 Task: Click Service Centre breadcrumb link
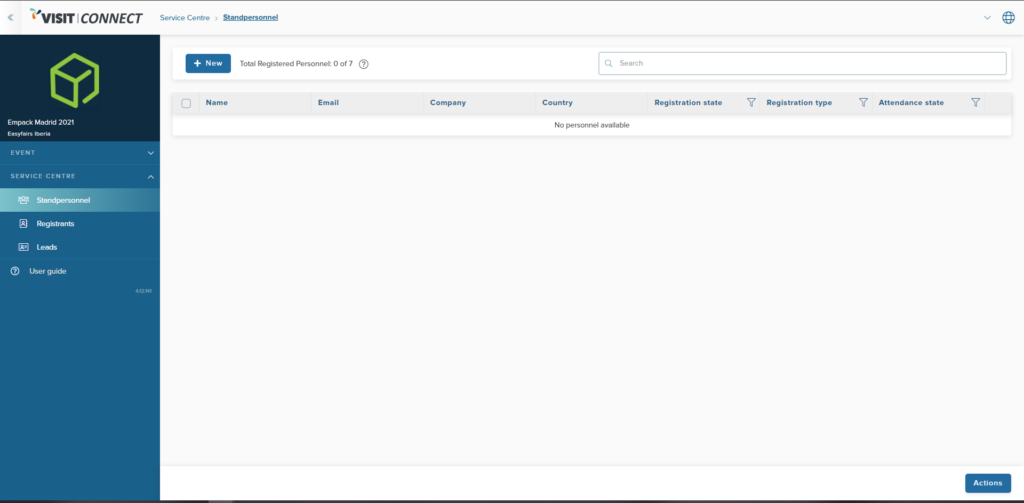(x=185, y=18)
